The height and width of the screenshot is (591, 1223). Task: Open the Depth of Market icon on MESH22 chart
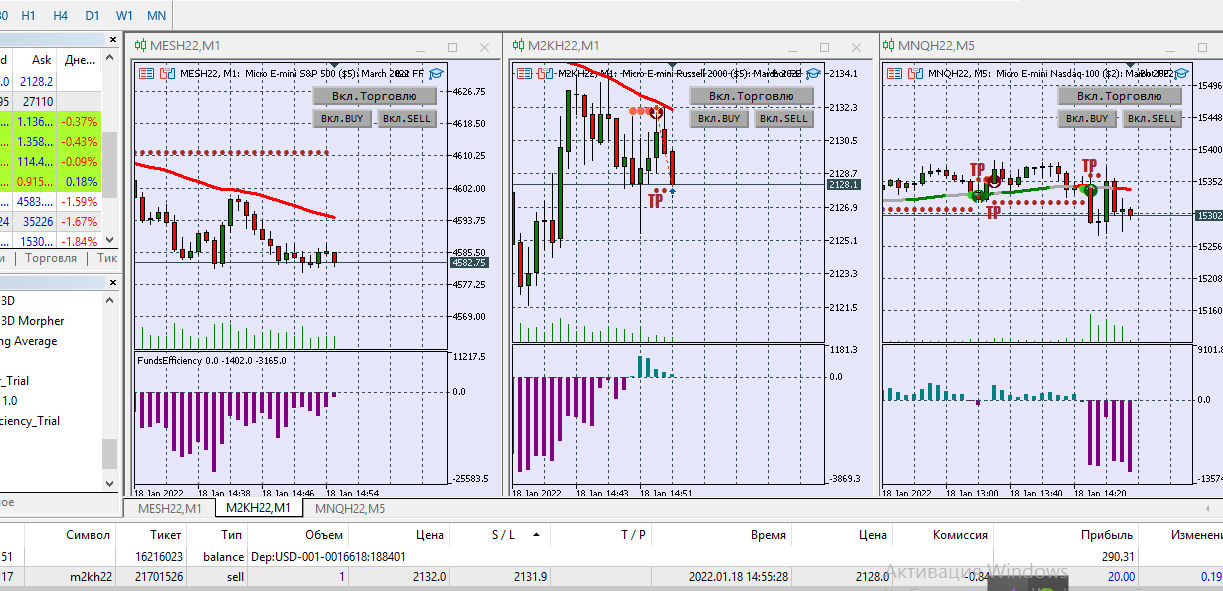pyautogui.click(x=146, y=72)
